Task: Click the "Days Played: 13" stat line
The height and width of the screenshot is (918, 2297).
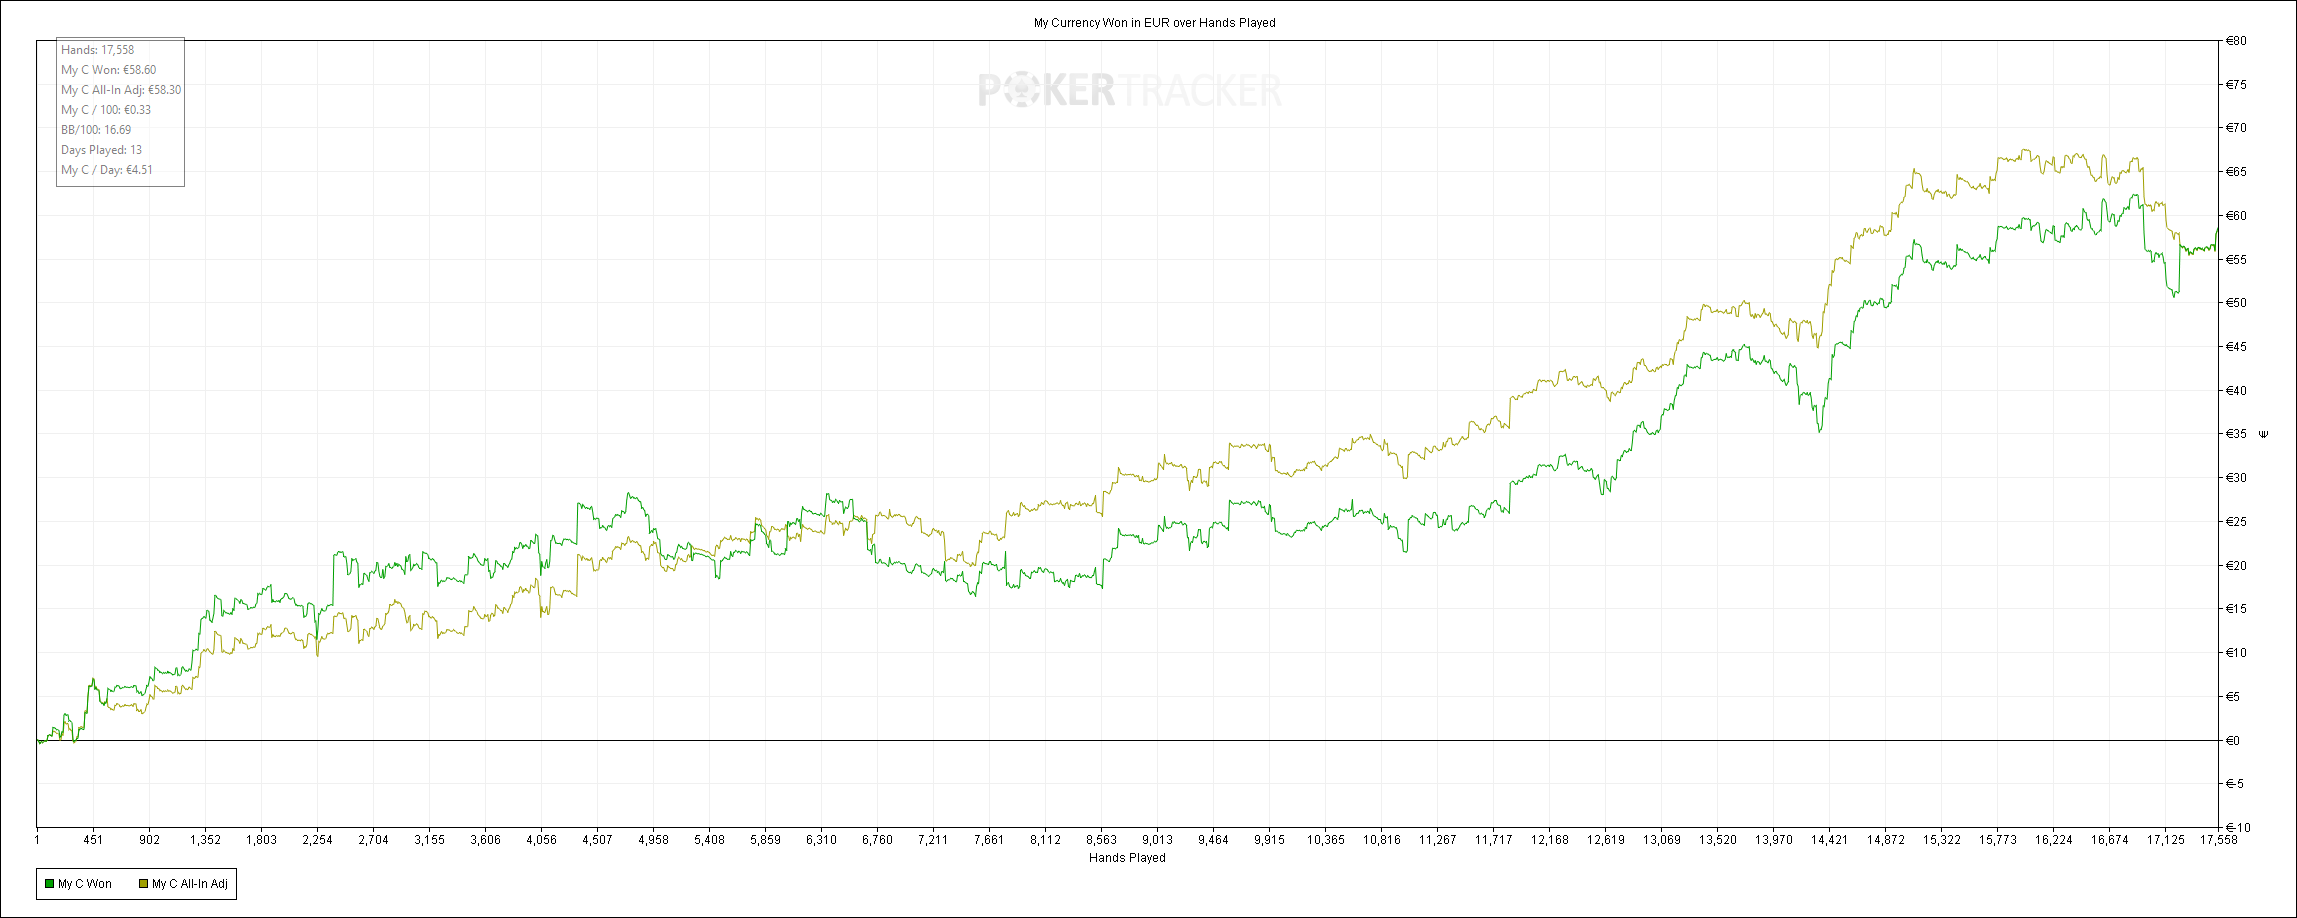Action: click(101, 150)
